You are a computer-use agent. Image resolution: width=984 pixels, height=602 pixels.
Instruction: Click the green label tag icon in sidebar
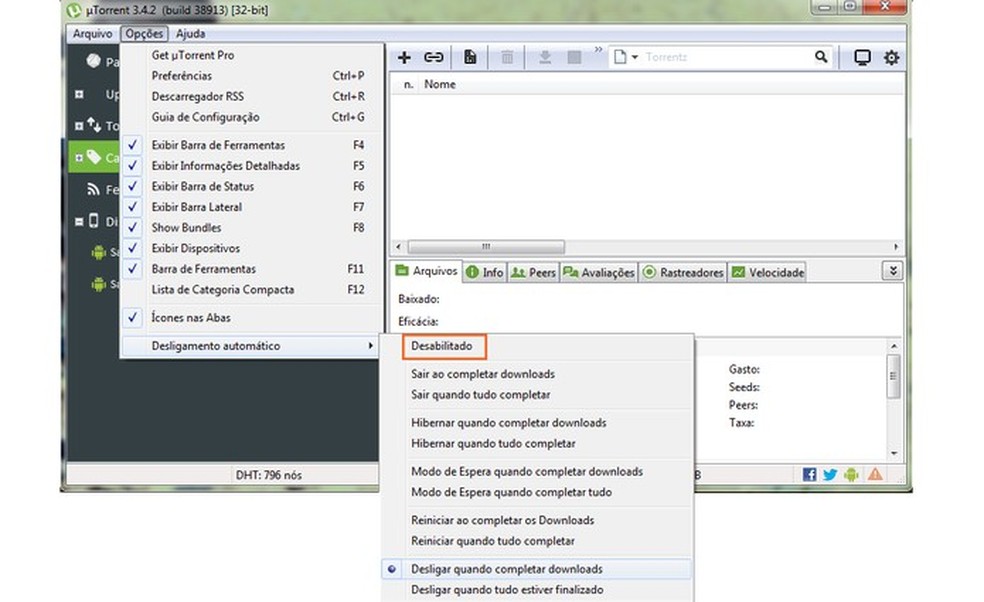tap(94, 157)
